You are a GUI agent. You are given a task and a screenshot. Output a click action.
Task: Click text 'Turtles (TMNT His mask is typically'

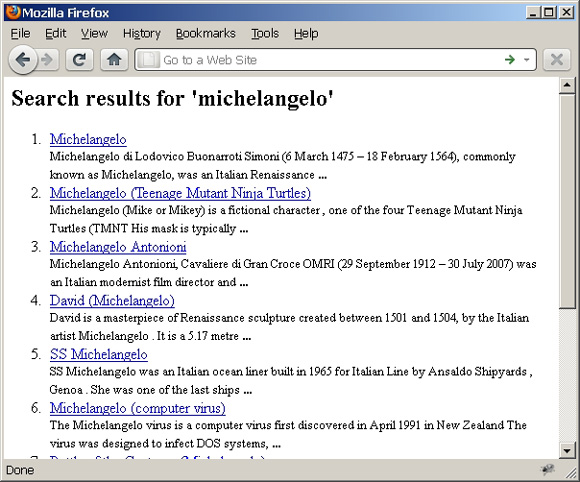tap(143, 228)
